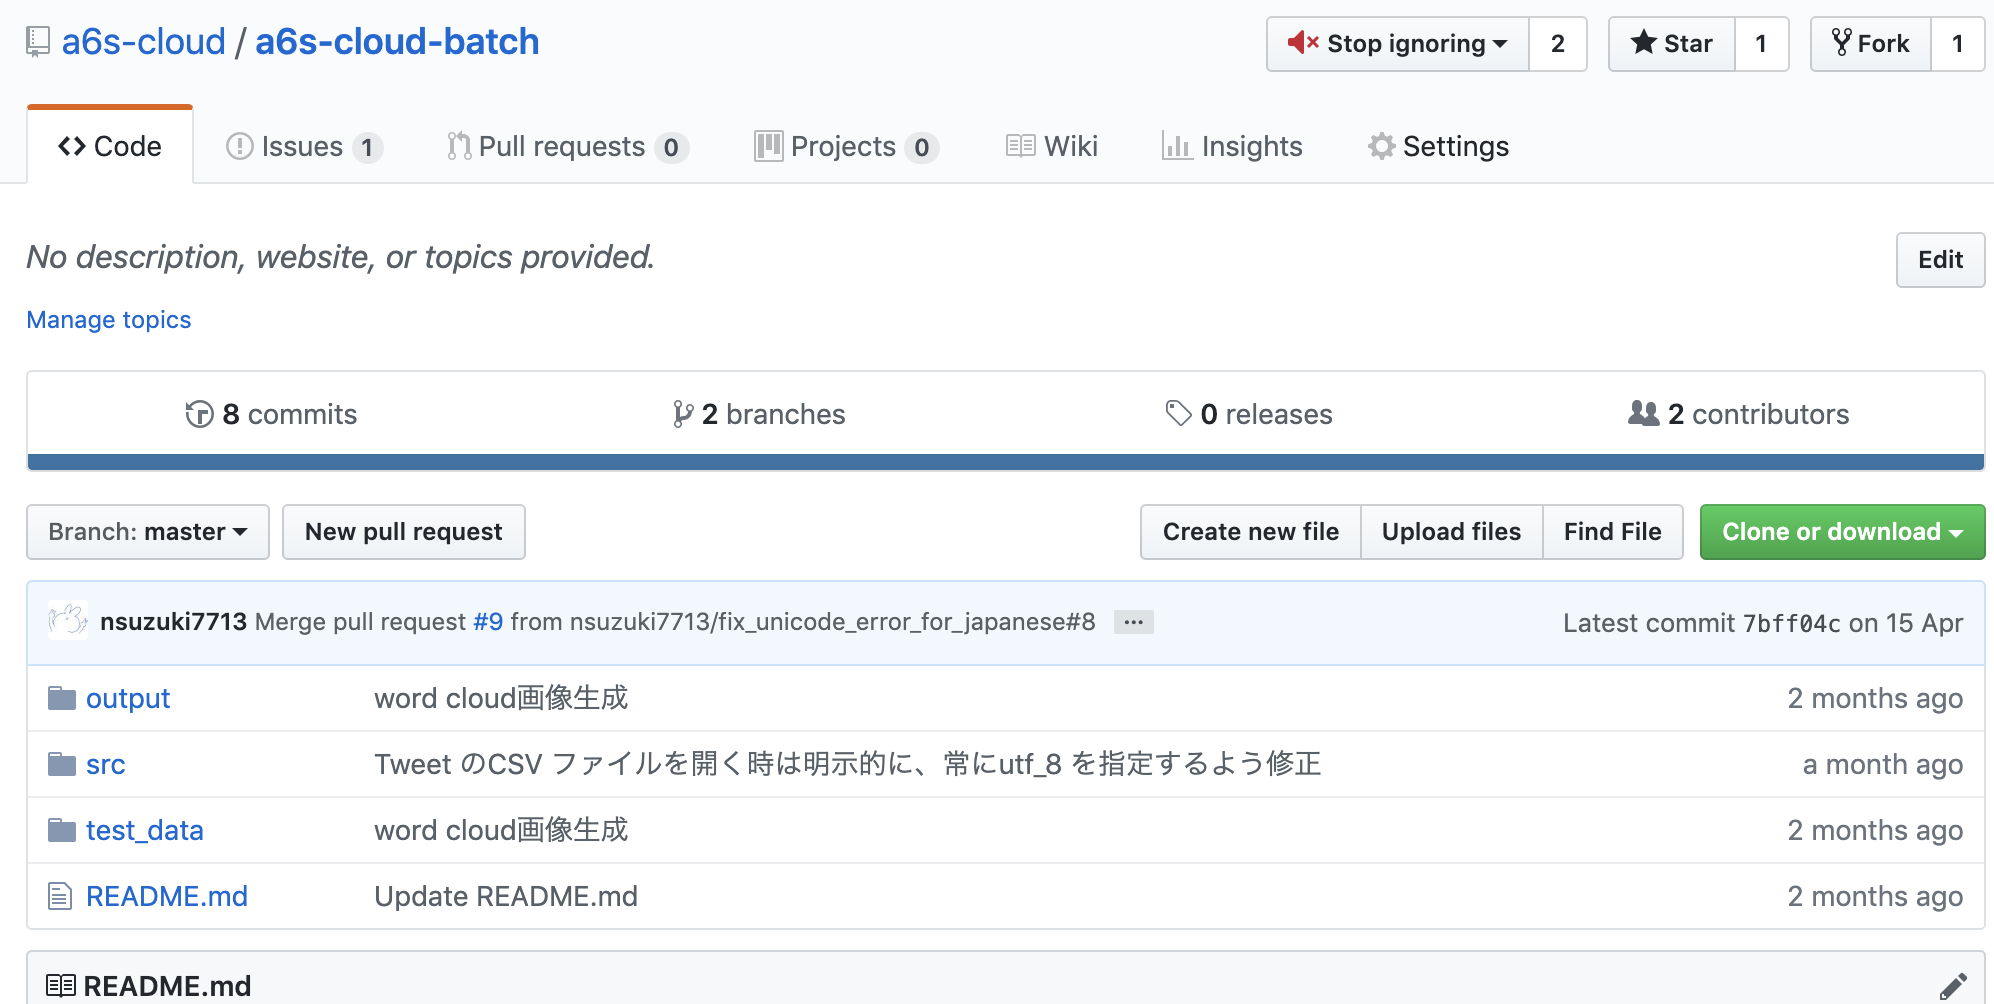Click the star icon on the Star button
The height and width of the screenshot is (1004, 1994).
[x=1643, y=43]
